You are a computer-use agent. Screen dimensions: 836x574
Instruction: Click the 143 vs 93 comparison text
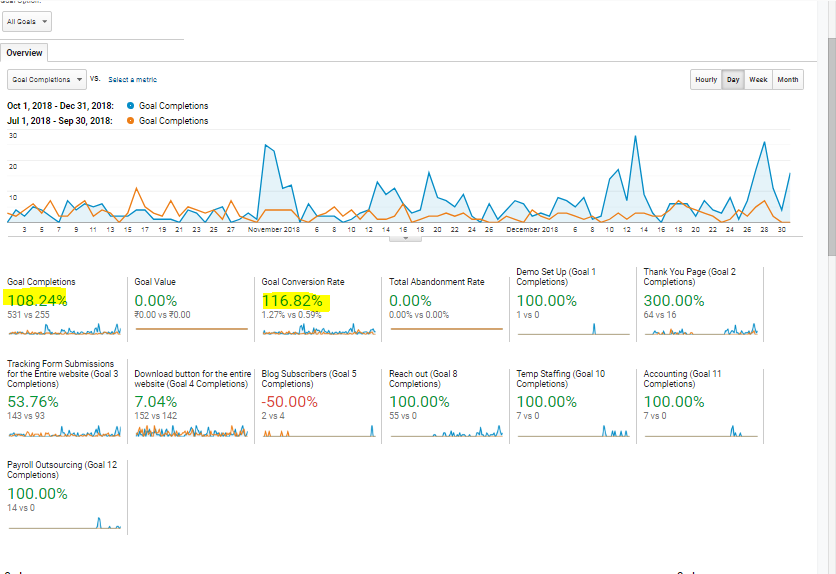pos(26,416)
